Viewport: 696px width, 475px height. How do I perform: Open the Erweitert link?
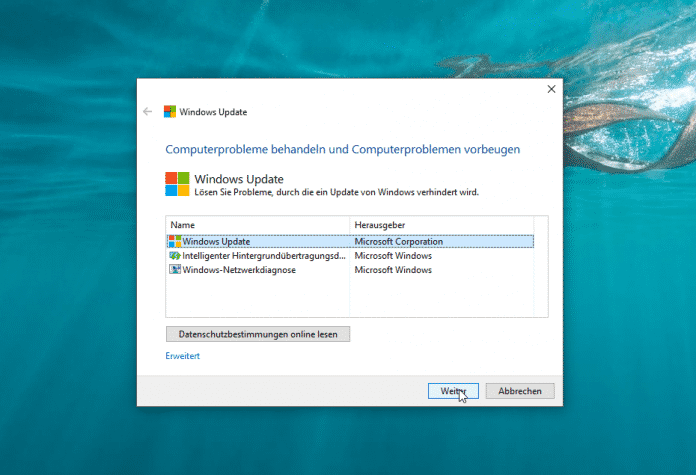[x=183, y=356]
